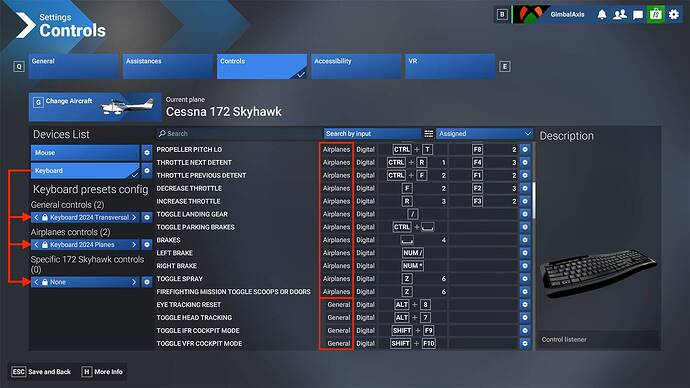Open the notifications bell icon
The image size is (690, 388).
click(x=602, y=15)
